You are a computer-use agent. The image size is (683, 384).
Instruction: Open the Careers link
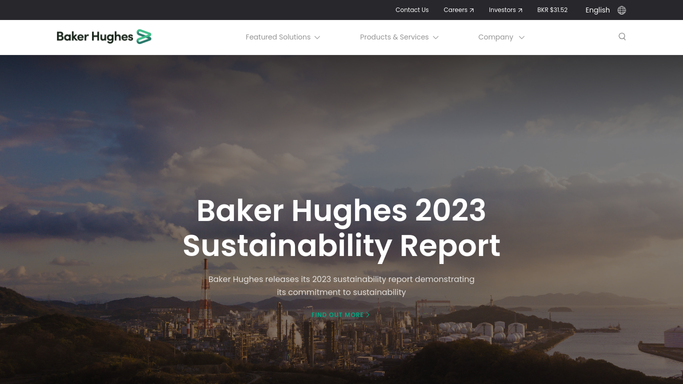tap(455, 10)
